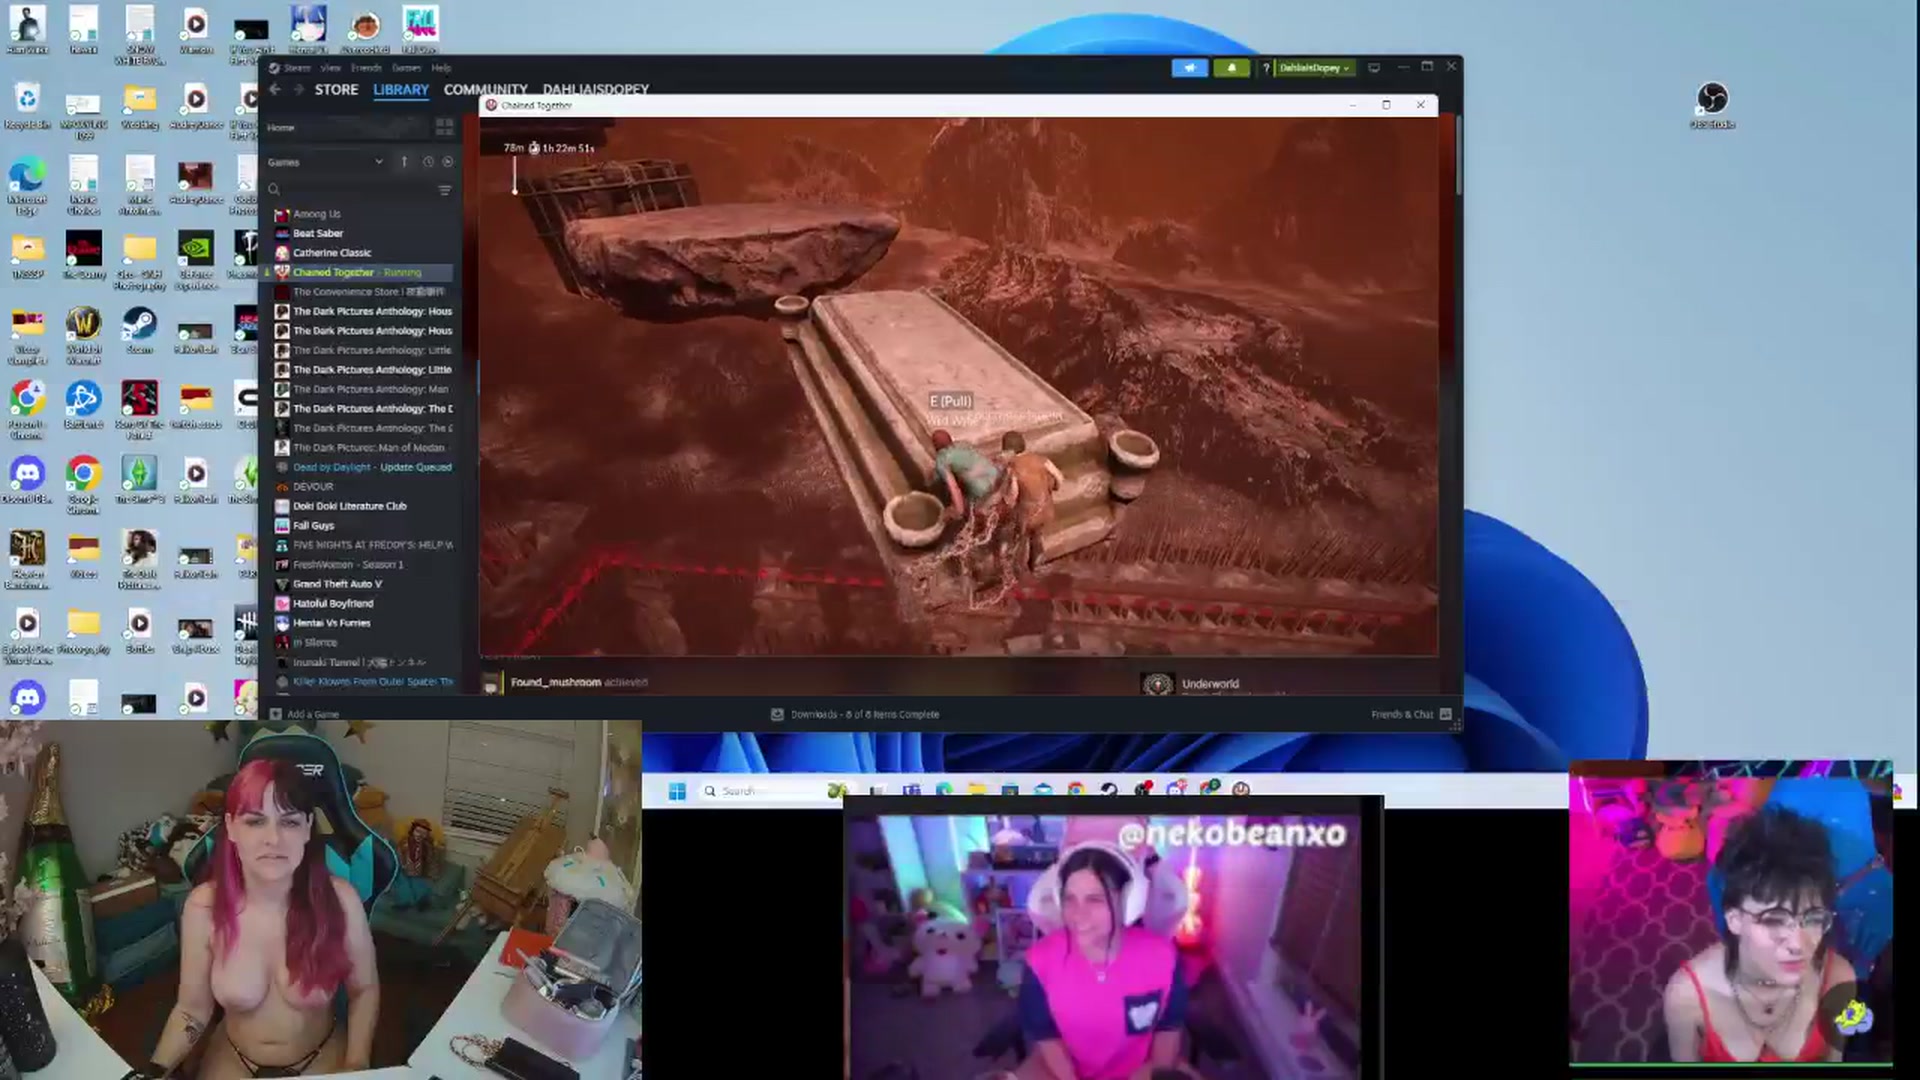Open the Windows Start button in taskbar

[677, 791]
